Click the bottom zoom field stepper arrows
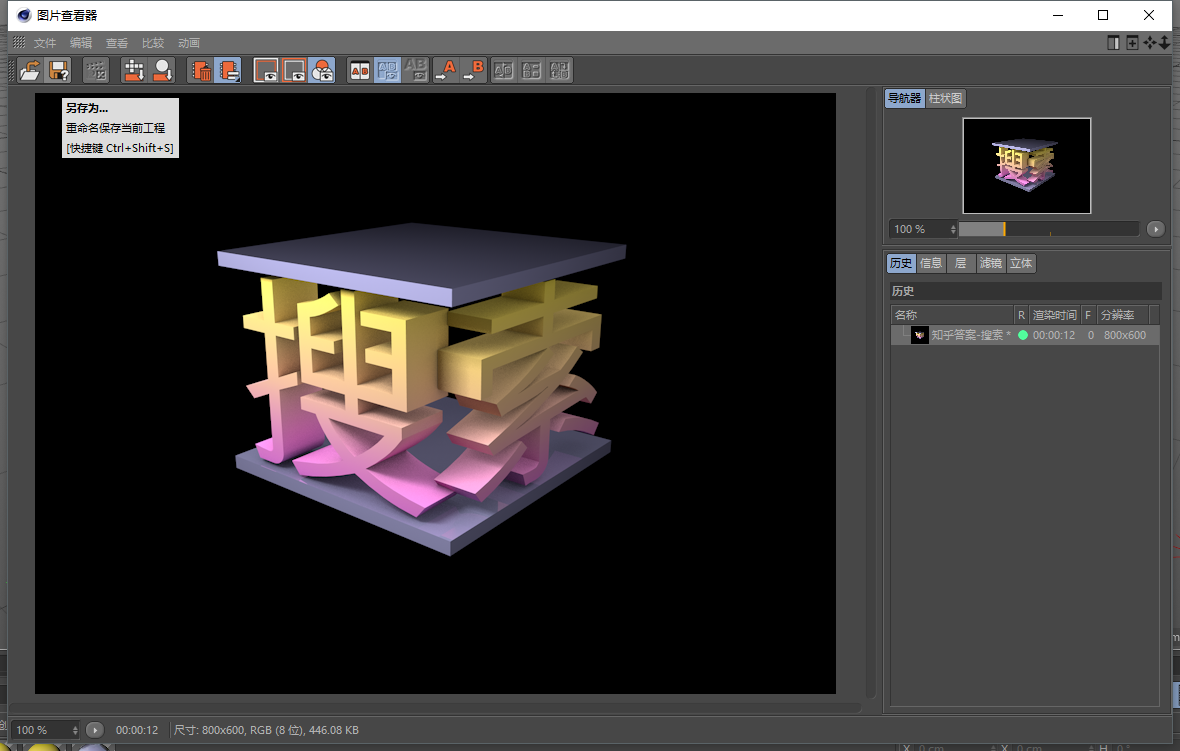 (75, 730)
